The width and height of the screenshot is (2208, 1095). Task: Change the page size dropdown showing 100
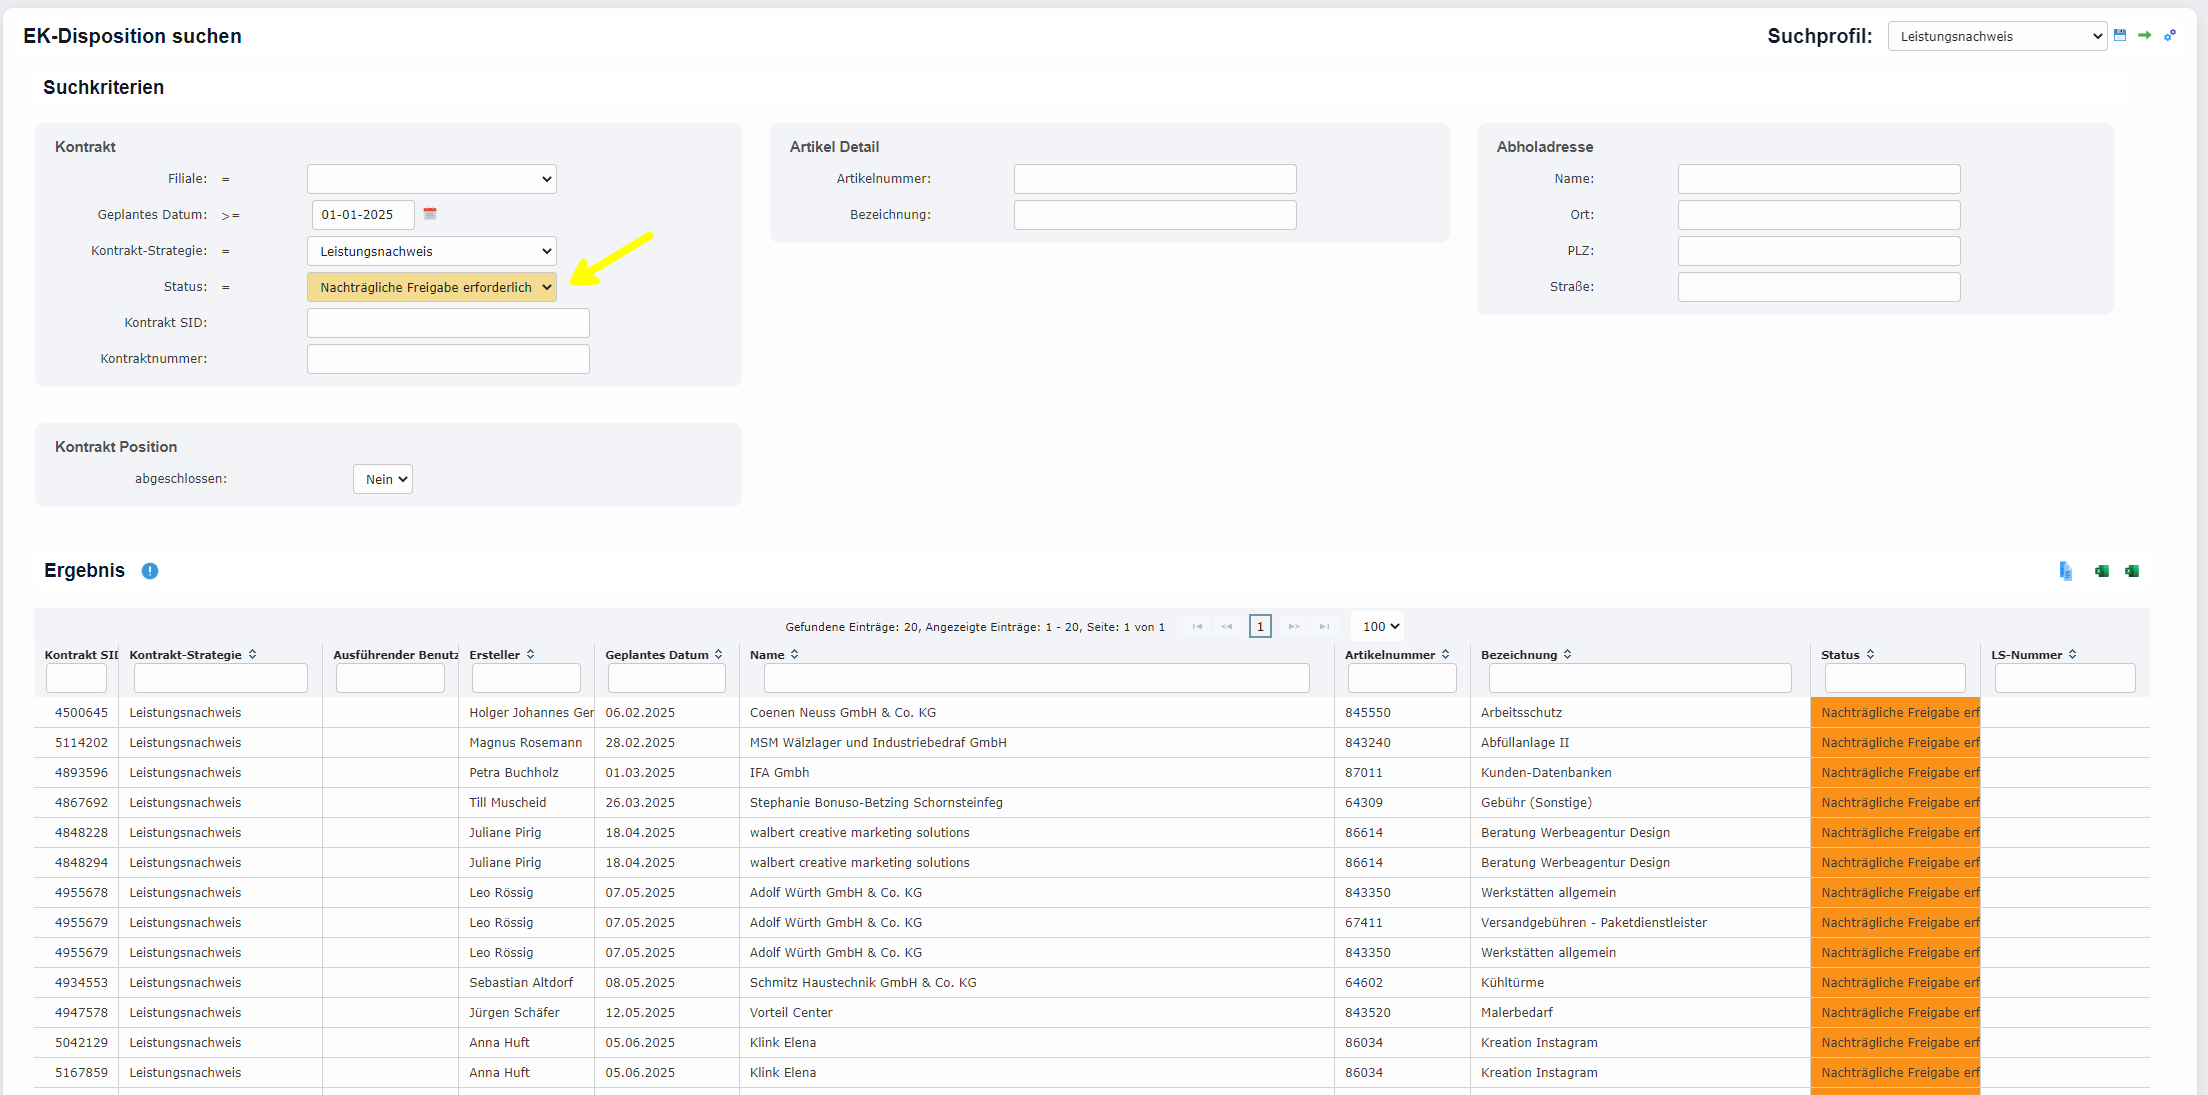[1378, 627]
